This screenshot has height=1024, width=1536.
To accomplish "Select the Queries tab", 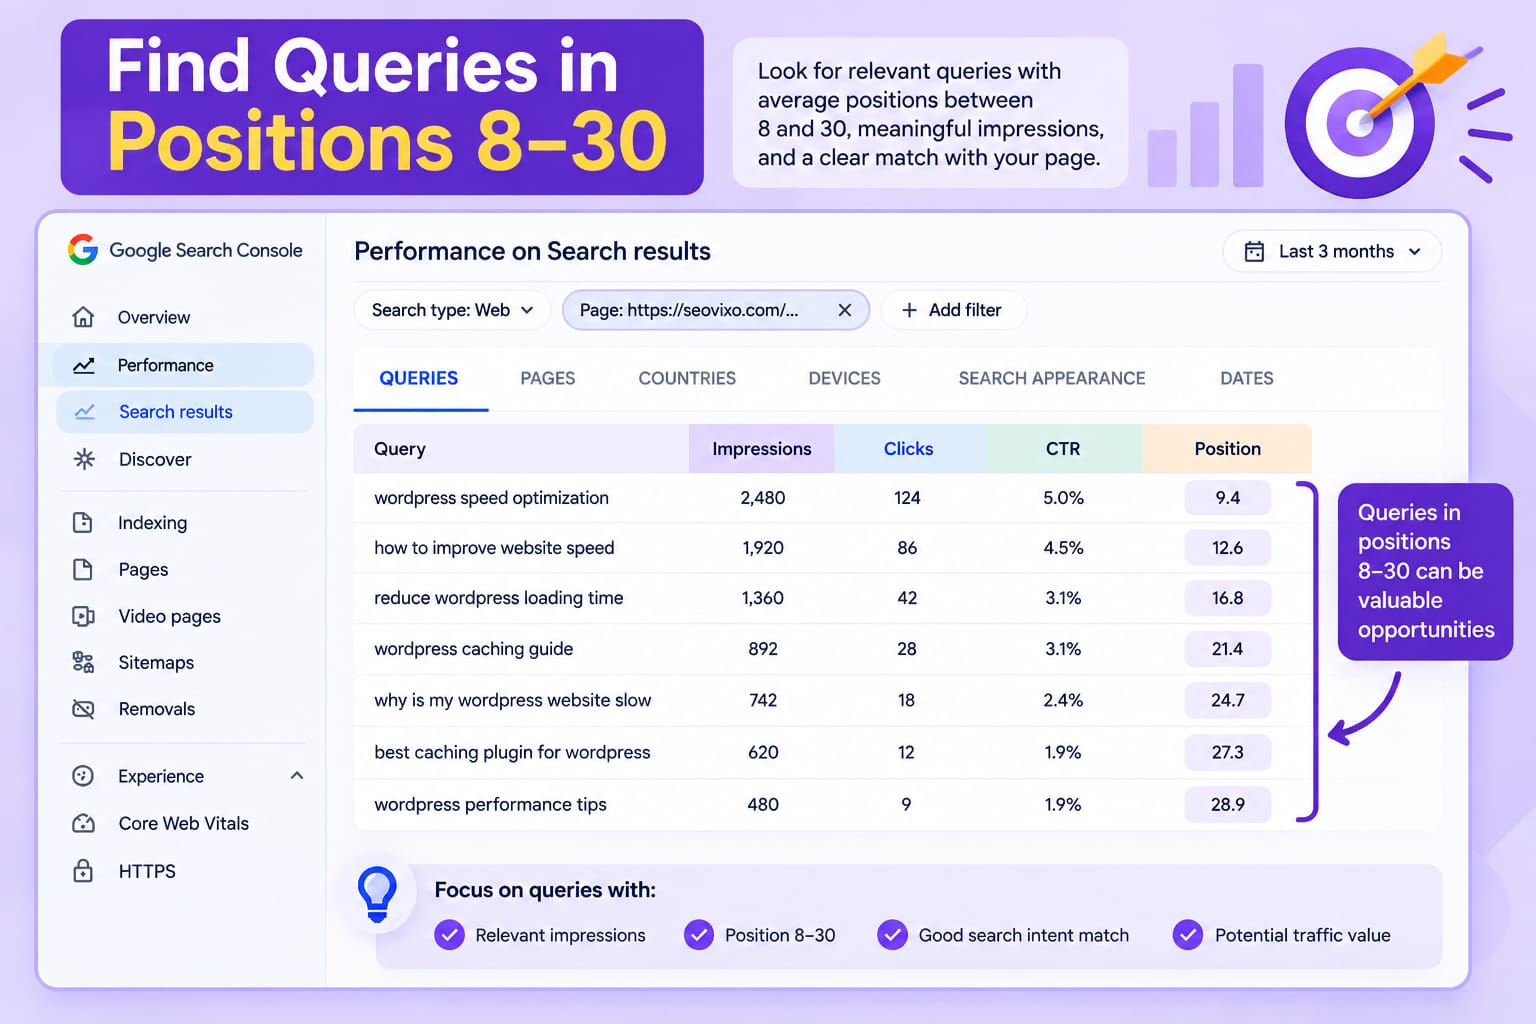I will click(x=419, y=378).
